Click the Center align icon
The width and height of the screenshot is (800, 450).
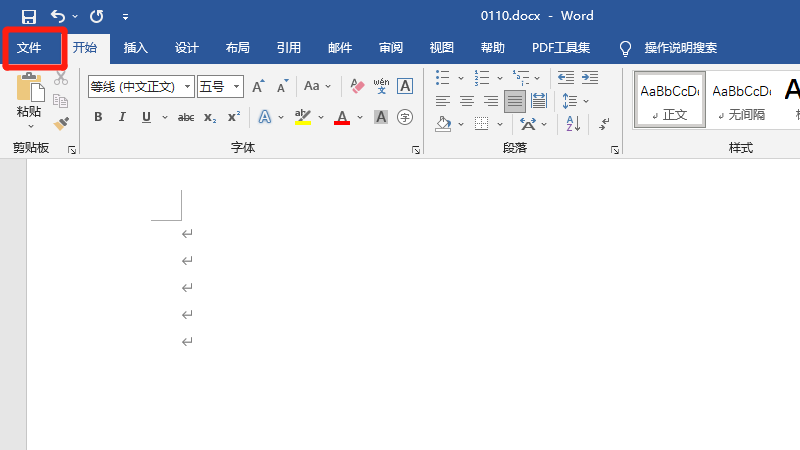point(467,101)
